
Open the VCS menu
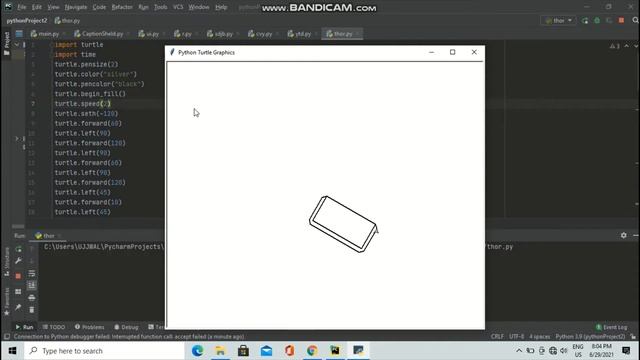pos(178,7)
